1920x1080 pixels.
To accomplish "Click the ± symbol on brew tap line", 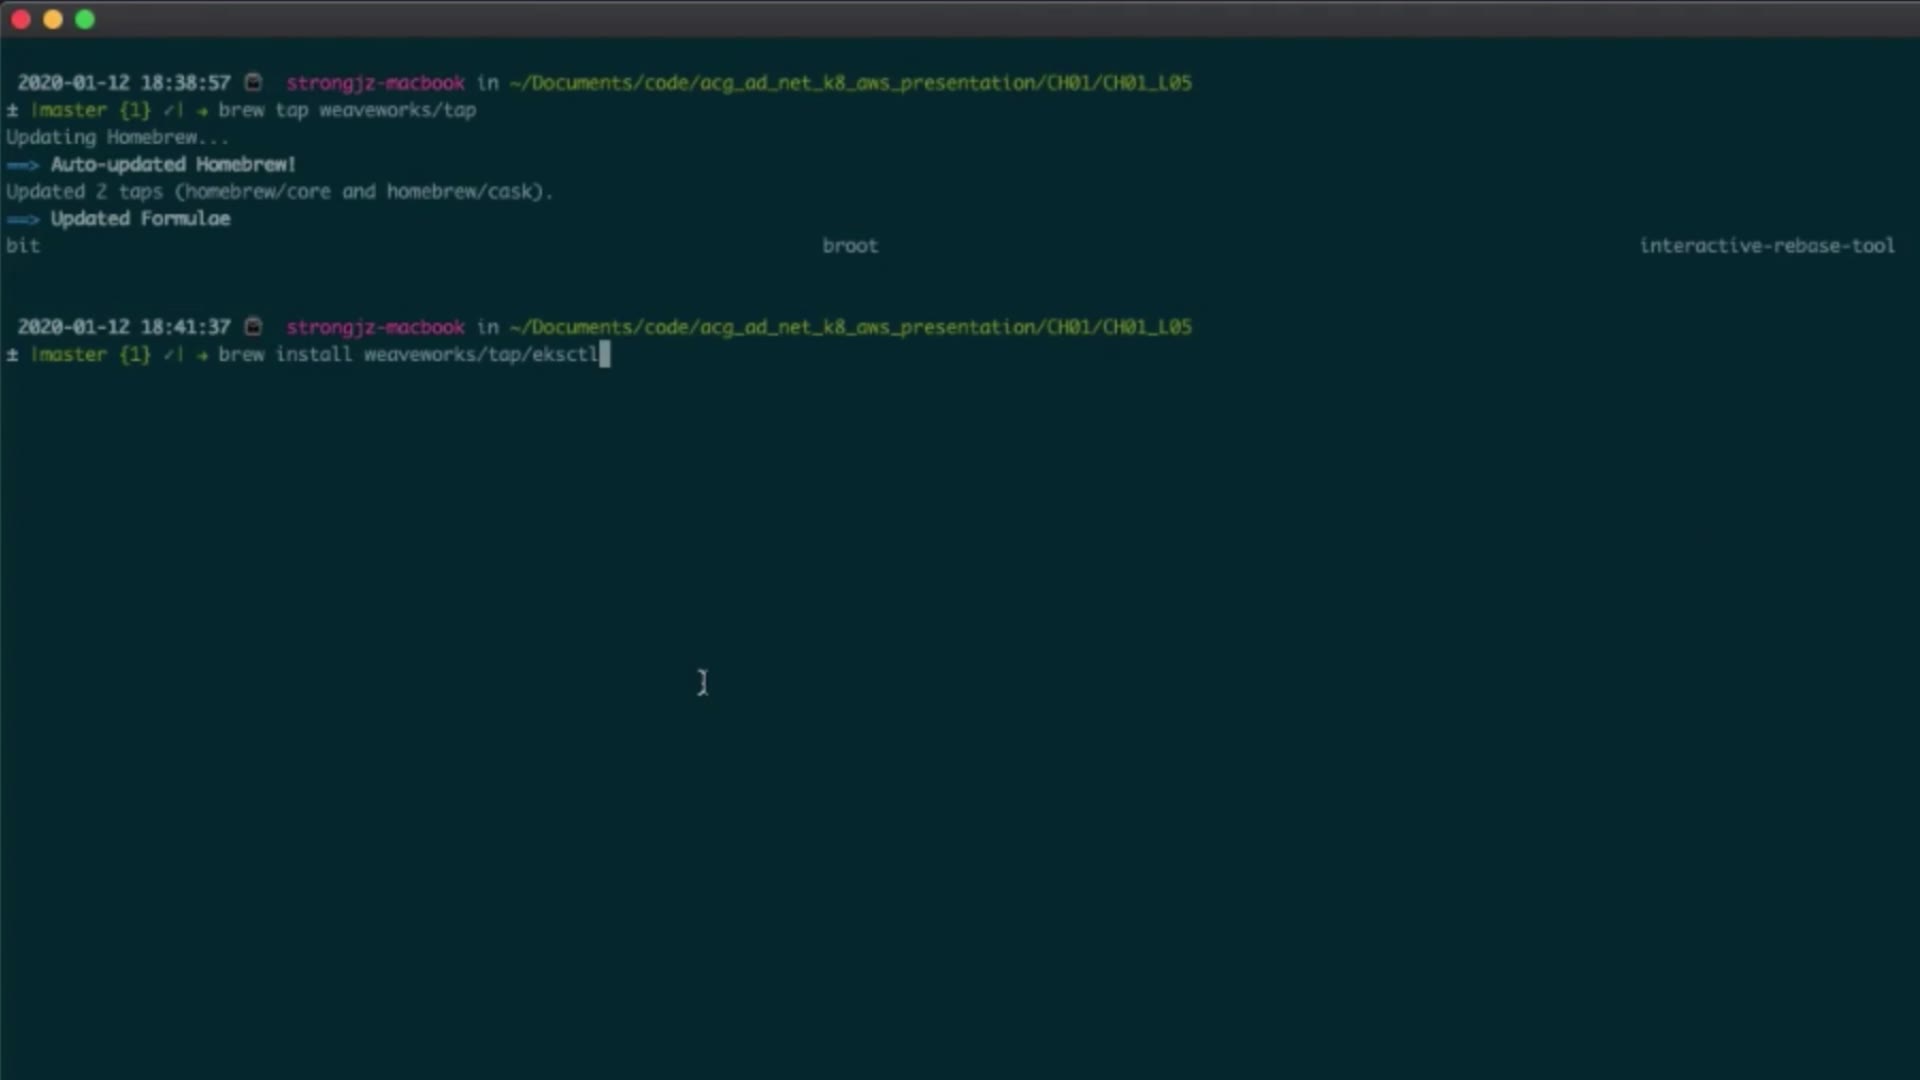I will click(x=12, y=111).
